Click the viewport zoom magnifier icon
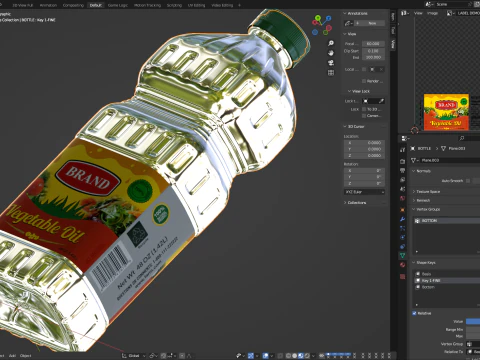480x360 pixels. coord(331,43)
